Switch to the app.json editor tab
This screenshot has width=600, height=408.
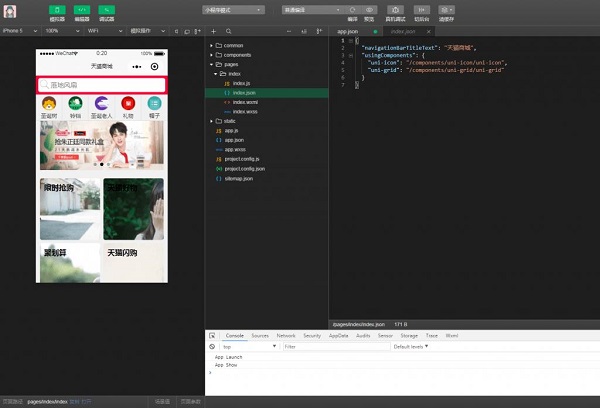pyautogui.click(x=348, y=31)
